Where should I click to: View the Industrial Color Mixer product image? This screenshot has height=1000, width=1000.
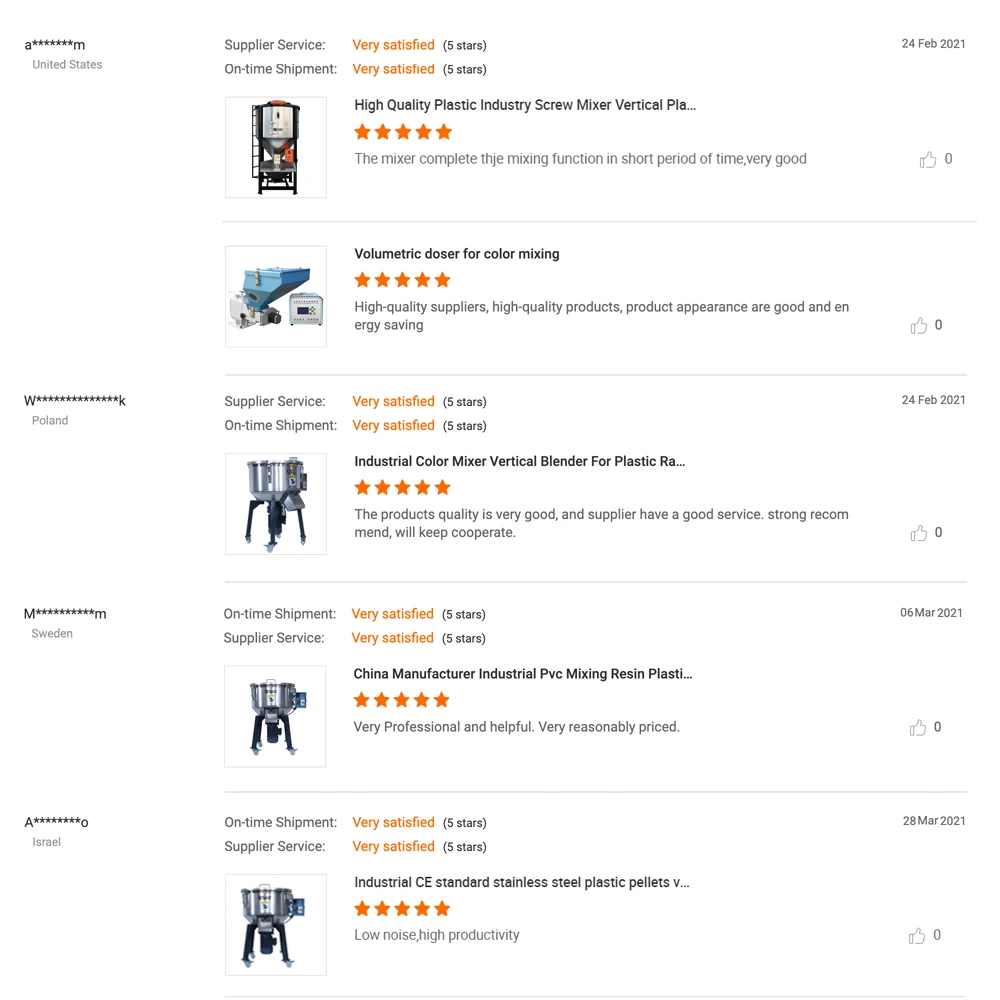coord(276,504)
